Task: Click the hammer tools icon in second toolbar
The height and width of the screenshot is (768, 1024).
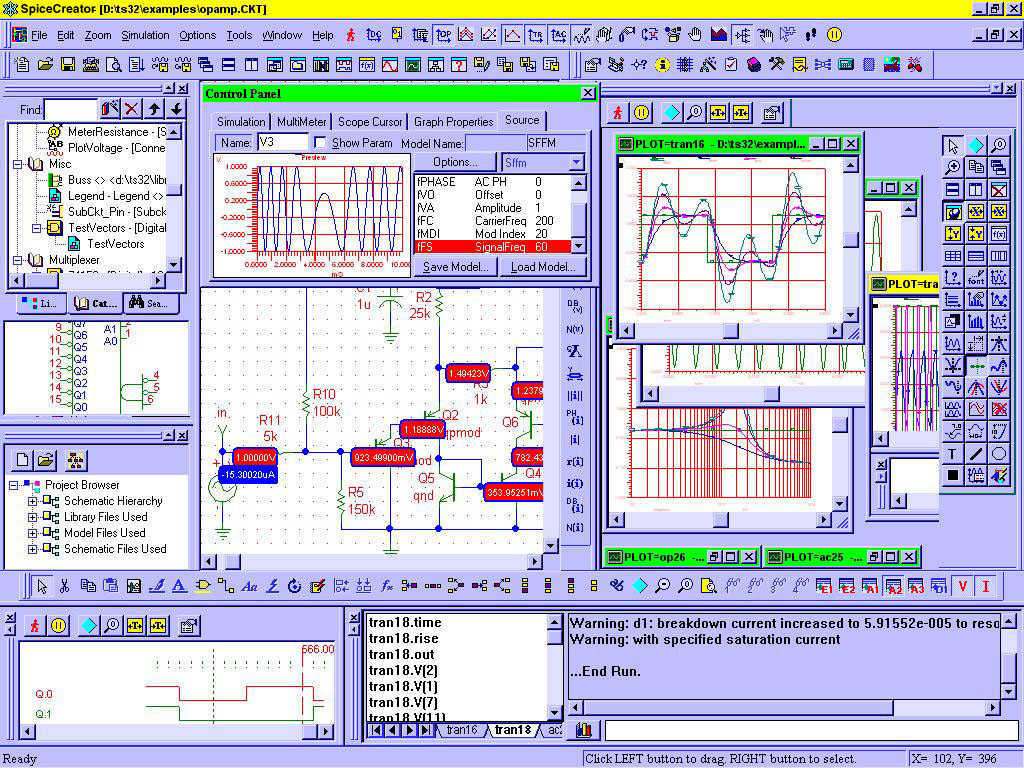Action: [x=776, y=64]
